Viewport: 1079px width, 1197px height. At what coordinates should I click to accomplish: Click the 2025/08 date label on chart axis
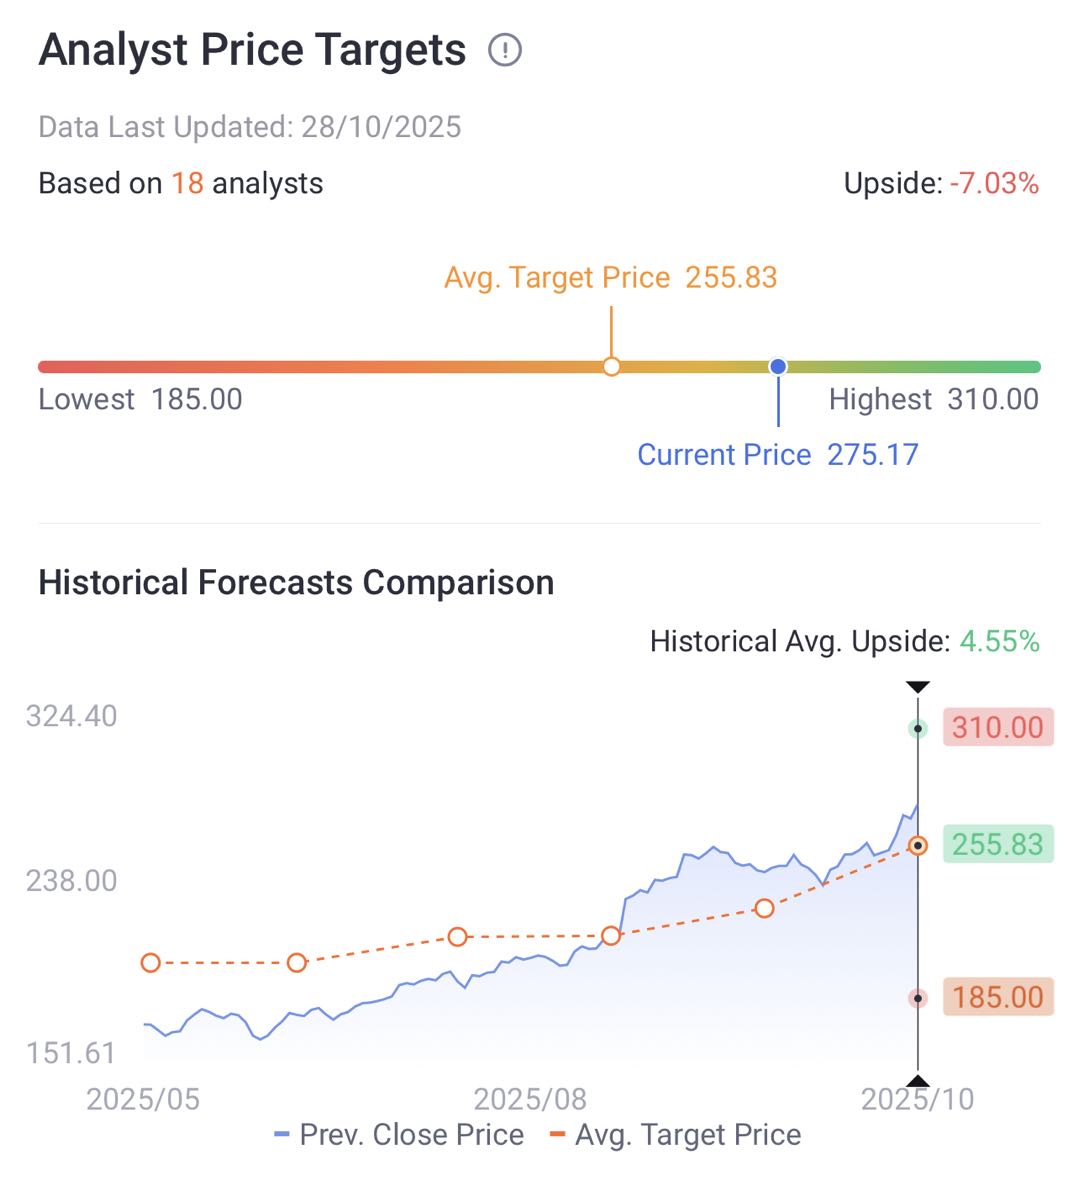pyautogui.click(x=530, y=1099)
